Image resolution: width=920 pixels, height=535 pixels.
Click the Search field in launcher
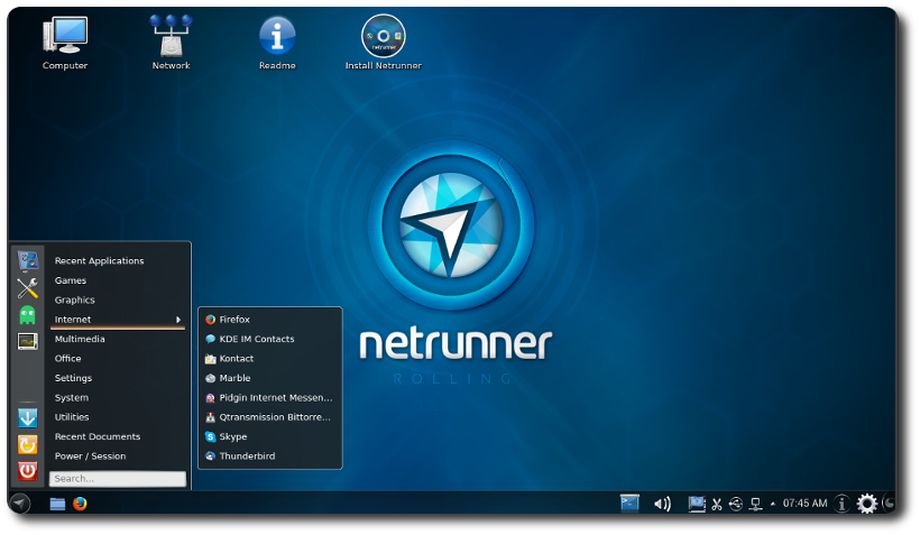tap(118, 479)
